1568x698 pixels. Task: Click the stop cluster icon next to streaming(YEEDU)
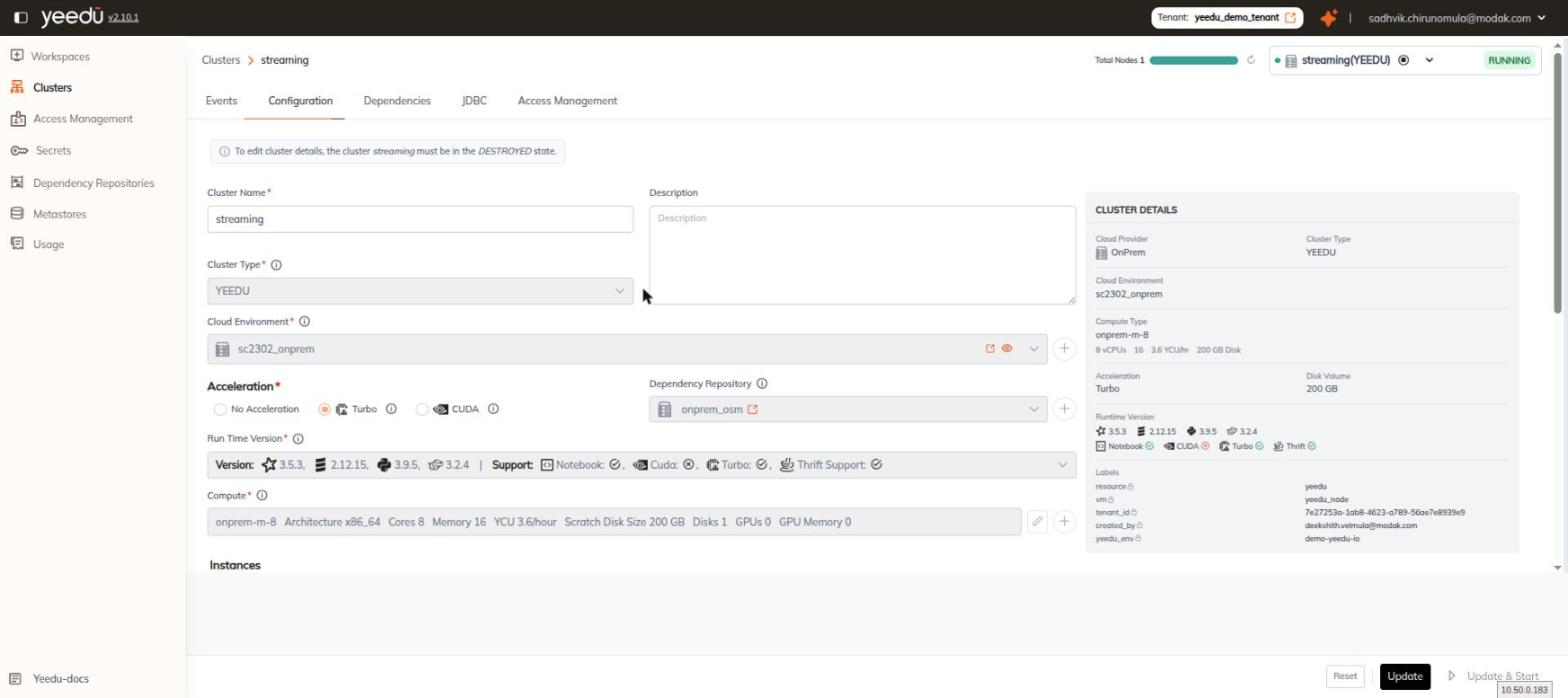1403,60
